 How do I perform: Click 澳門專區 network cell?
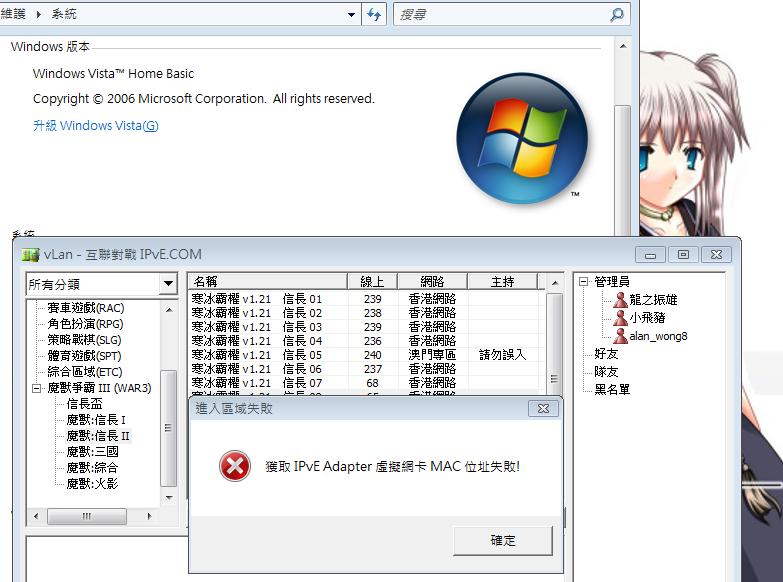432,355
